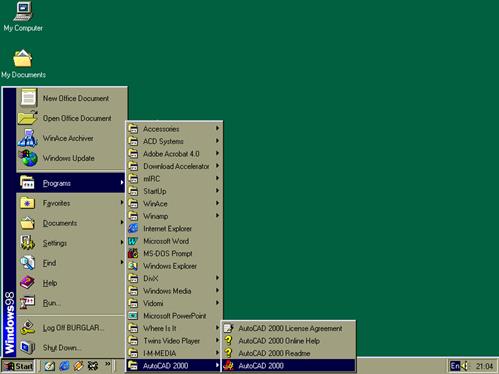Click the Run icon in Start menu

[x=27, y=303]
